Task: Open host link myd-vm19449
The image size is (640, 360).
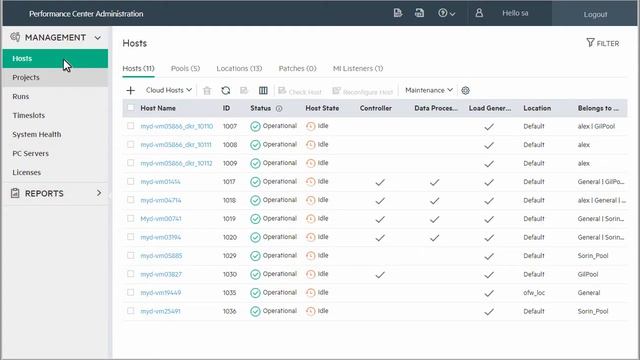Action: click(x=161, y=293)
